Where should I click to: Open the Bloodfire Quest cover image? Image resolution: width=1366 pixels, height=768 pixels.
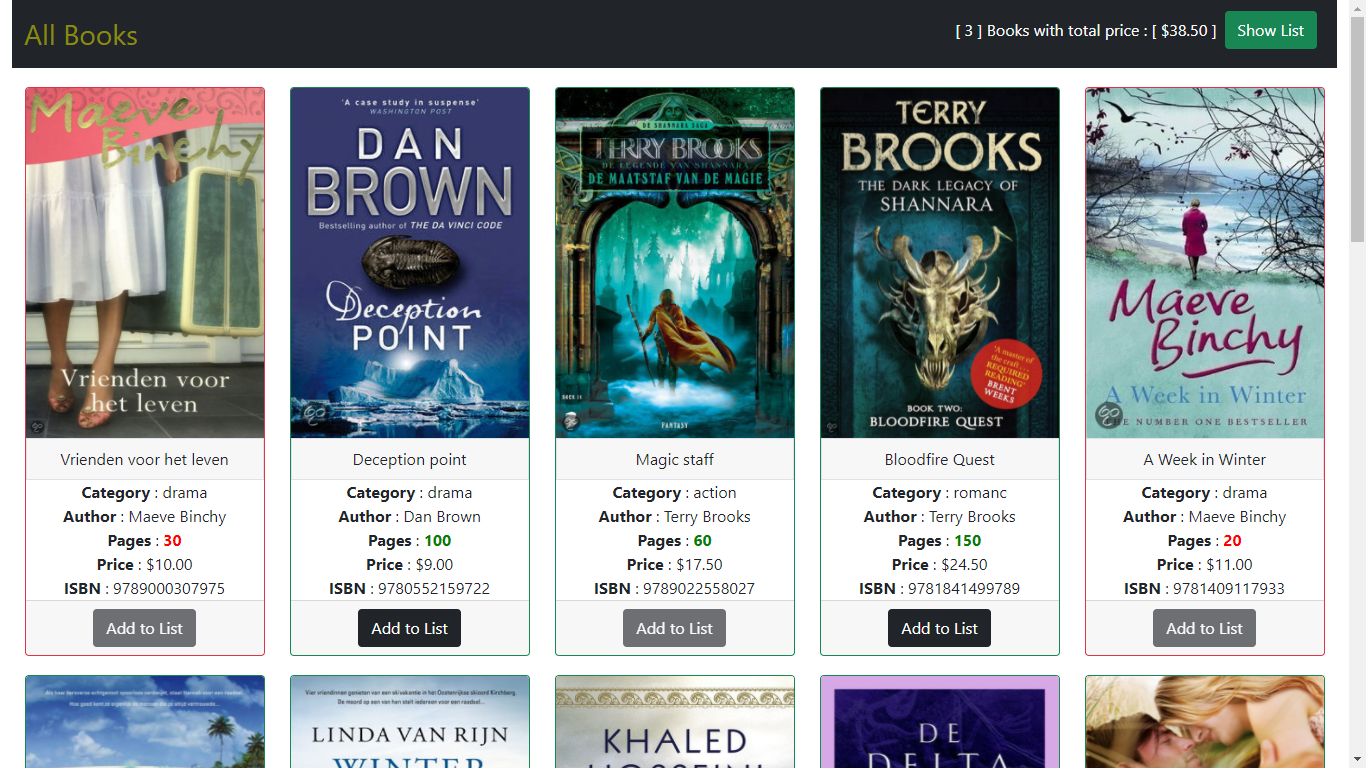[x=940, y=263]
